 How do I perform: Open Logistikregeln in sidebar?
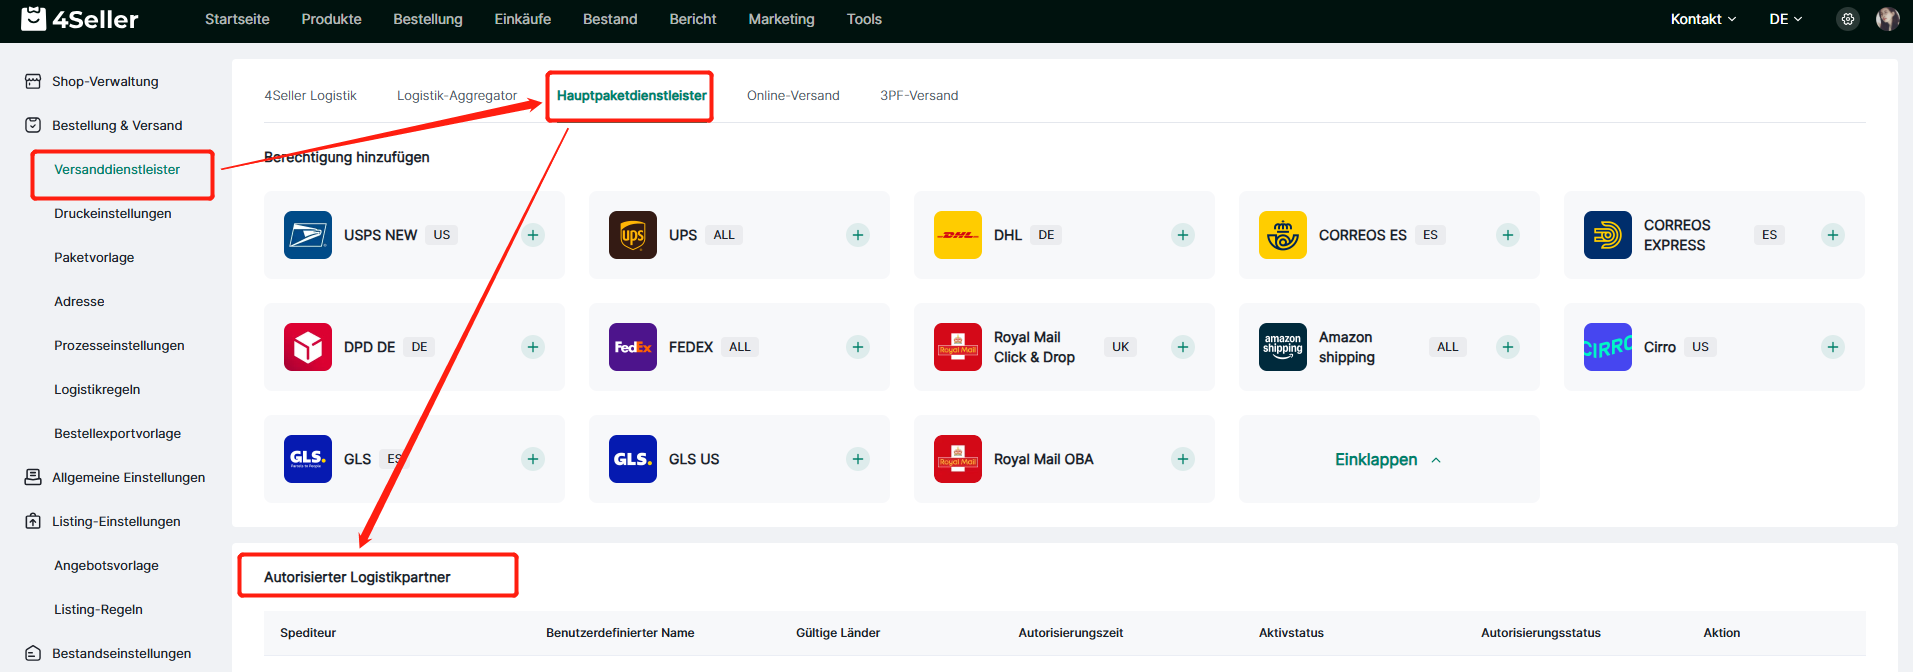97,389
